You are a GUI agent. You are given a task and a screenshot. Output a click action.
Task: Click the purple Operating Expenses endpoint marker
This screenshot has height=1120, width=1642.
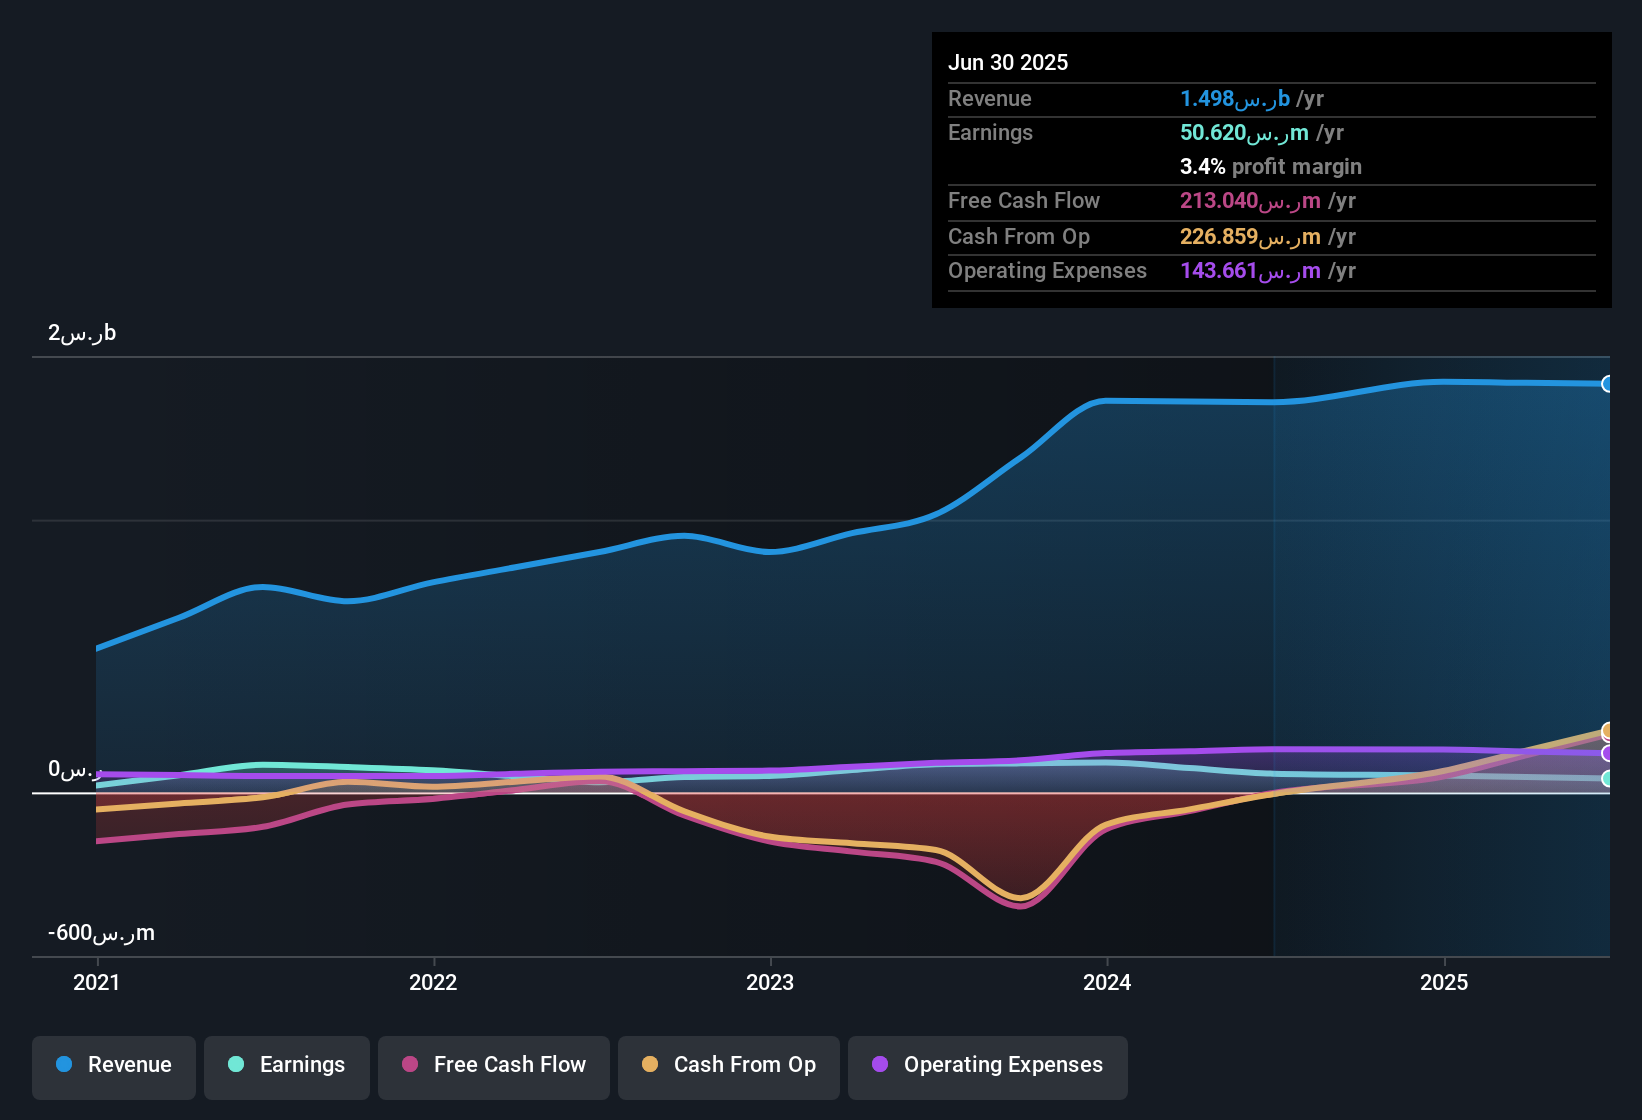point(1608,753)
